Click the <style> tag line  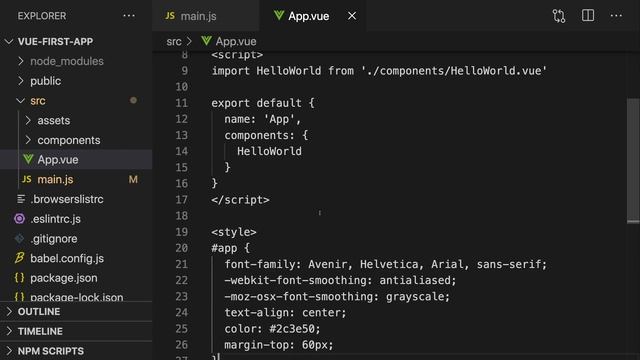(234, 232)
